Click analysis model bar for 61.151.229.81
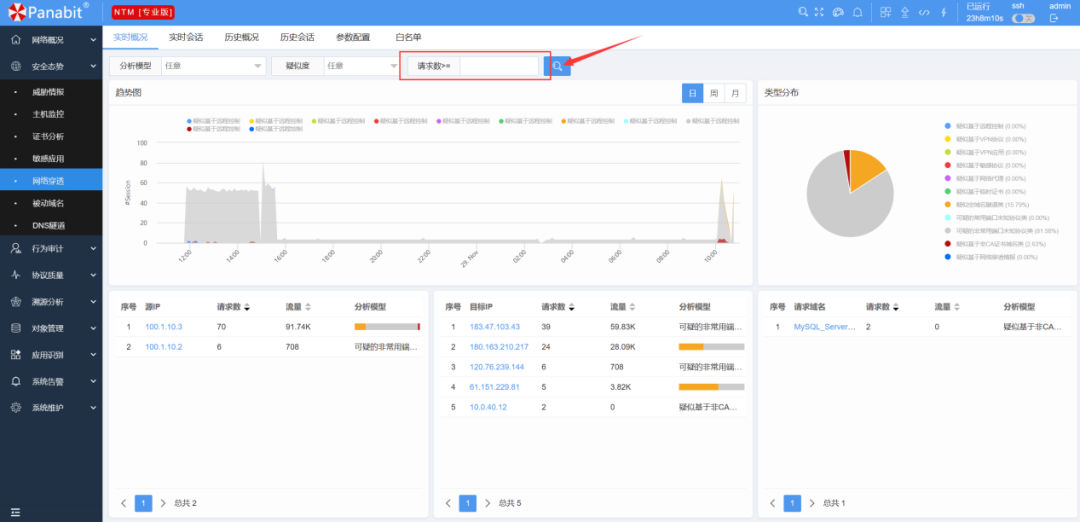The width and height of the screenshot is (1080, 522). point(712,387)
